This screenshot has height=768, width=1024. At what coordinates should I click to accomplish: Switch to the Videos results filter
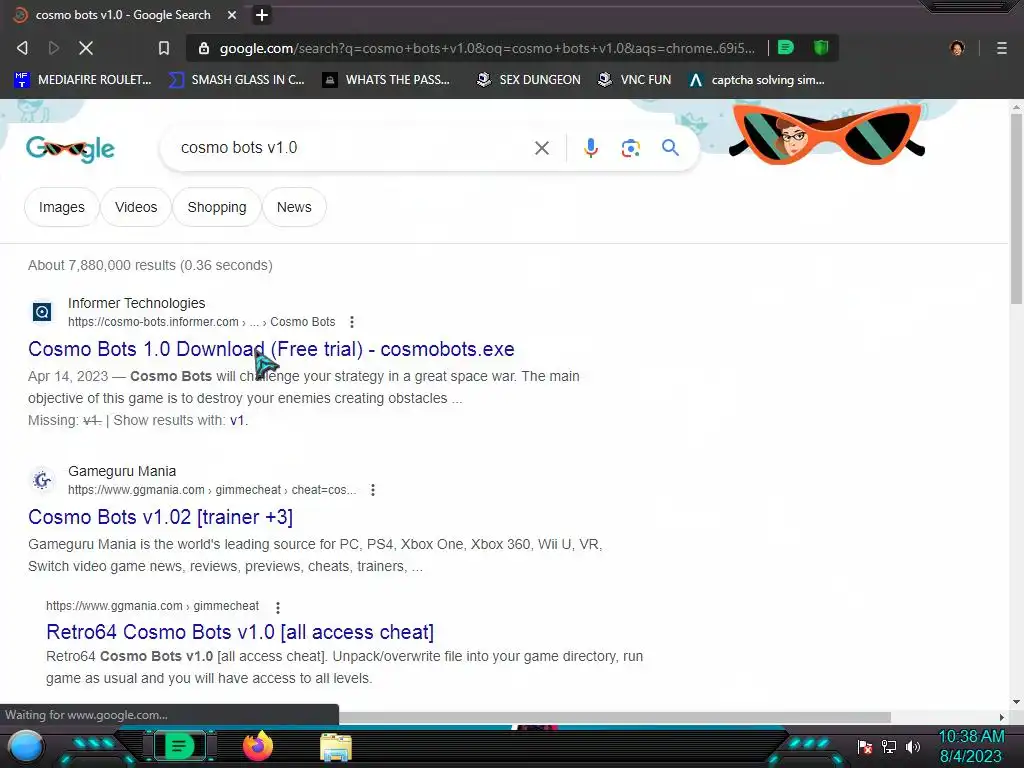pyautogui.click(x=136, y=207)
